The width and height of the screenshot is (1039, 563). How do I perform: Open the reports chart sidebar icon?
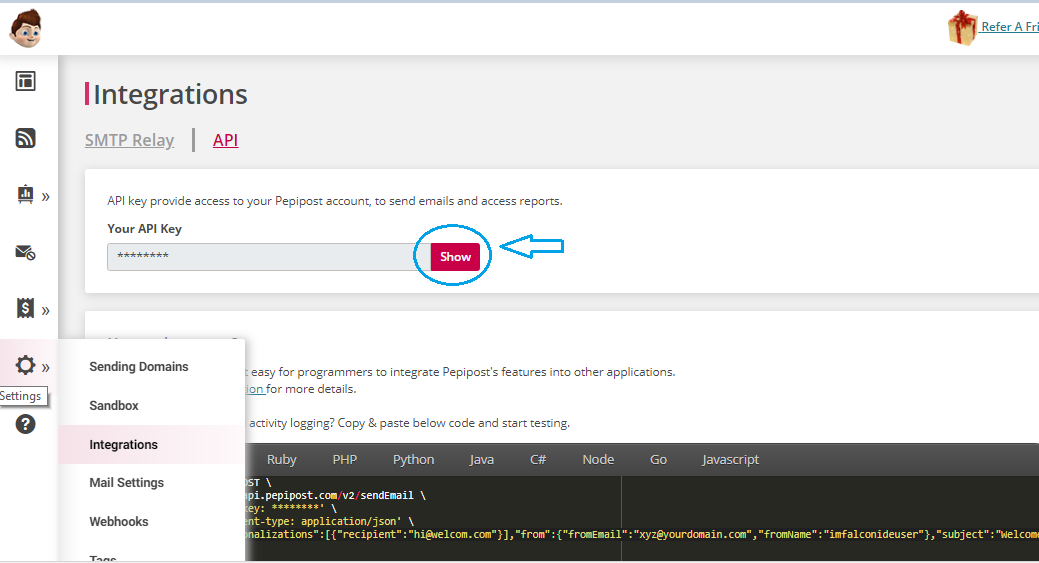[25, 194]
